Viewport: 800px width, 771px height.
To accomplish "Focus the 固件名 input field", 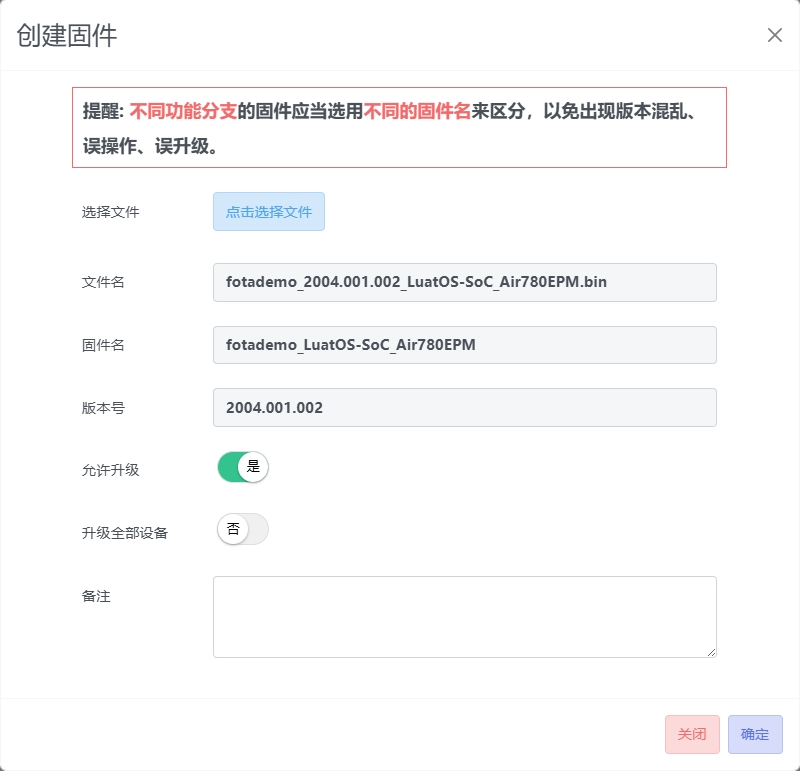I will [x=465, y=345].
